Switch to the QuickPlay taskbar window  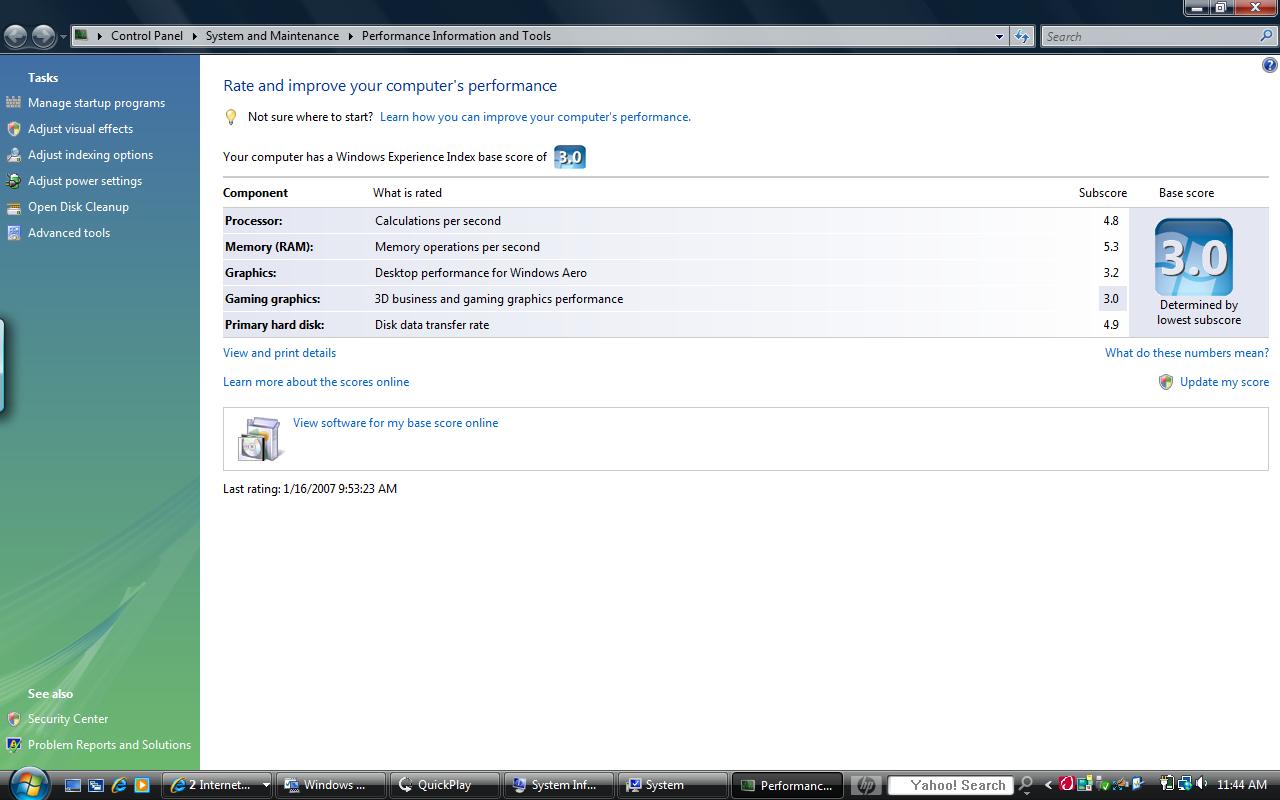click(x=445, y=785)
